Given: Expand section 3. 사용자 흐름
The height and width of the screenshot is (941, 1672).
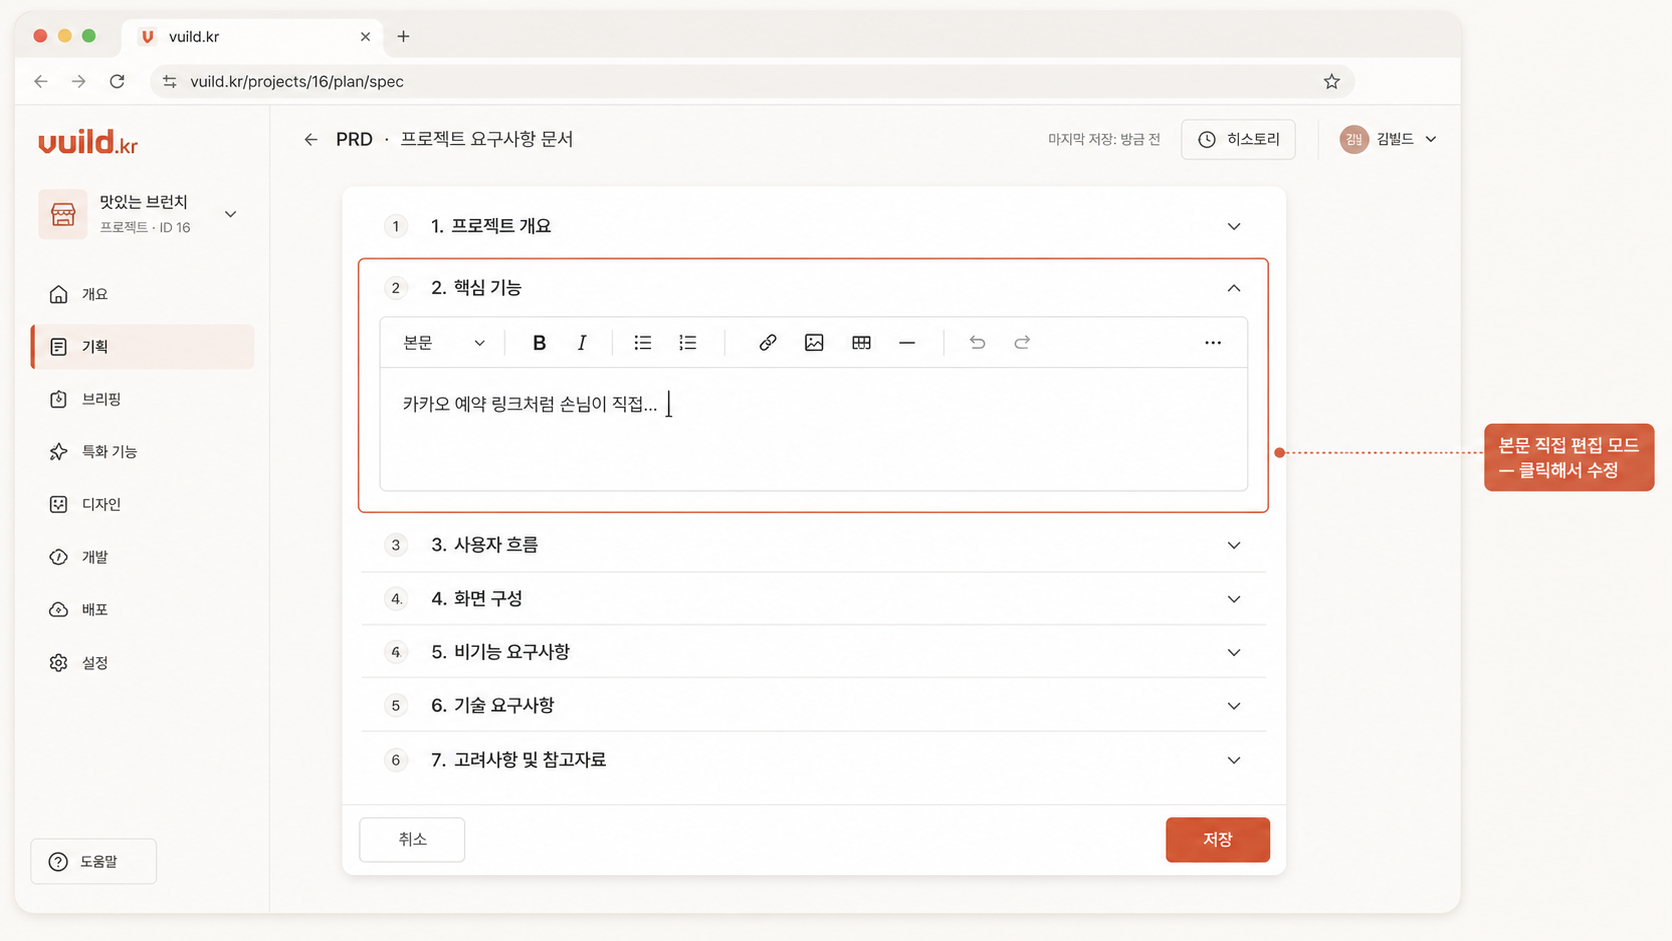Looking at the screenshot, I should coord(813,545).
